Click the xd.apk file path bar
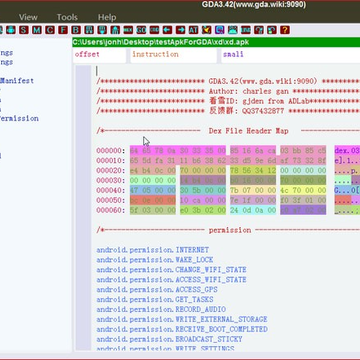 coord(216,42)
